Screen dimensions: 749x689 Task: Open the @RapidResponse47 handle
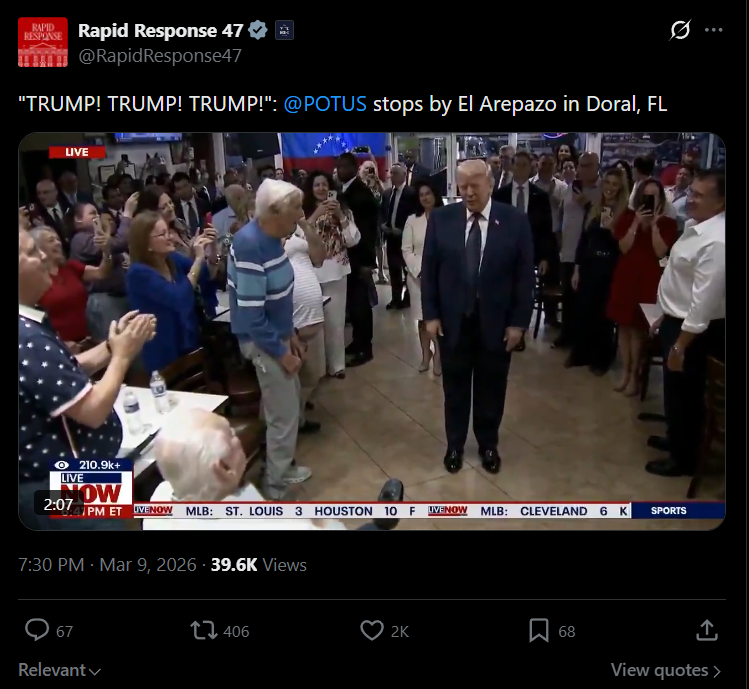tap(160, 55)
